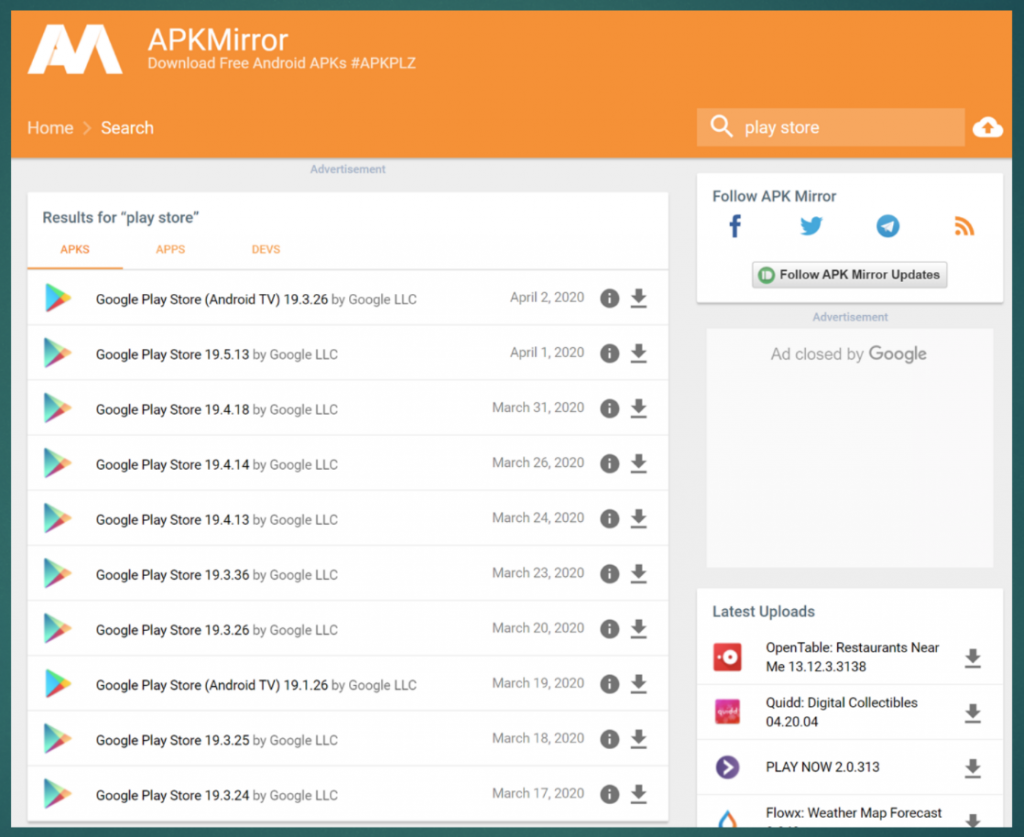Show info for Google Play Store 19.3.26 March 20

[609, 629]
